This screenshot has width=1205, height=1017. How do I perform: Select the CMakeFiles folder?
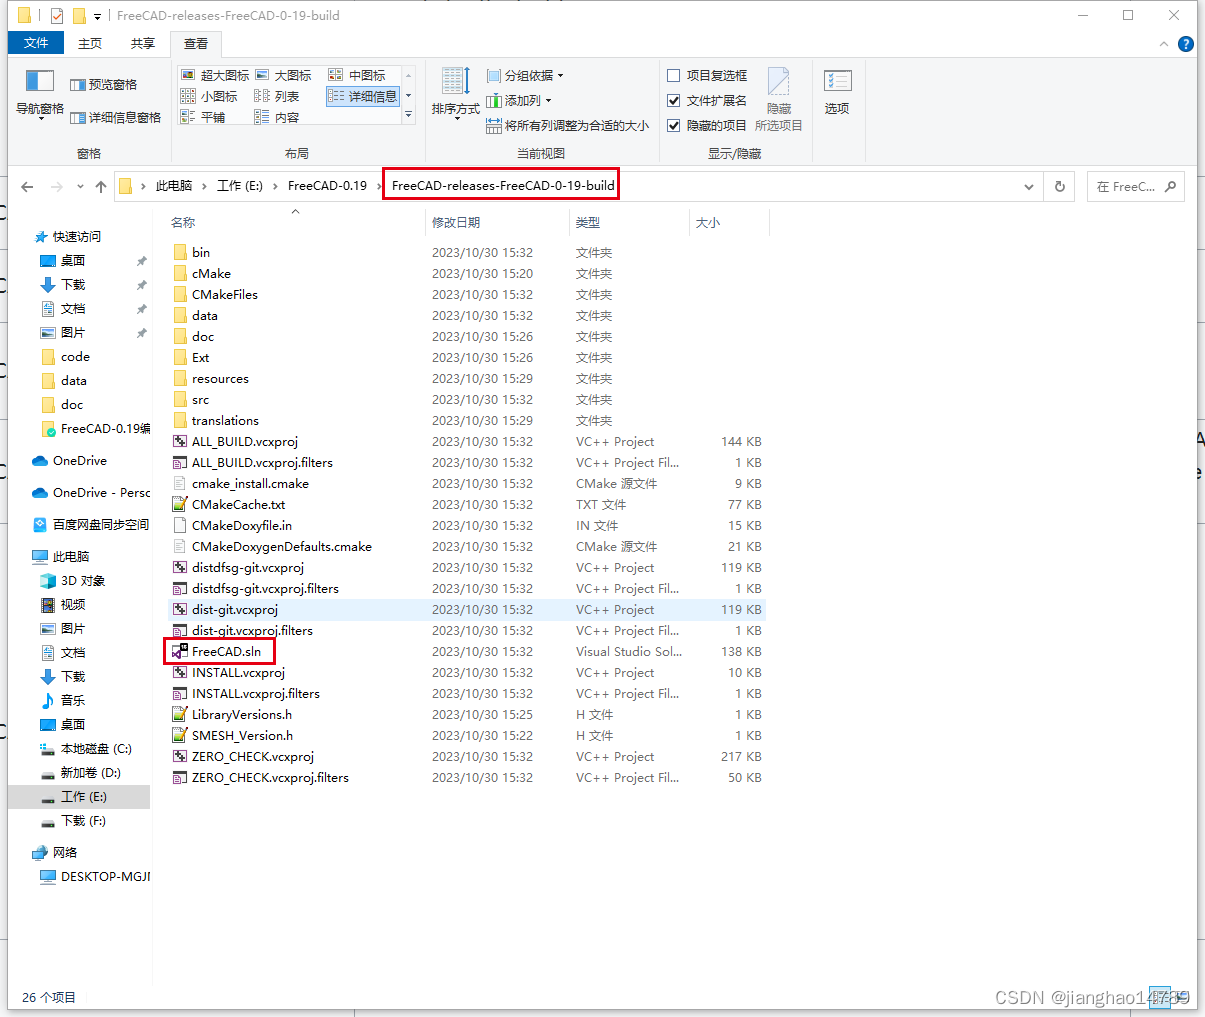point(225,294)
